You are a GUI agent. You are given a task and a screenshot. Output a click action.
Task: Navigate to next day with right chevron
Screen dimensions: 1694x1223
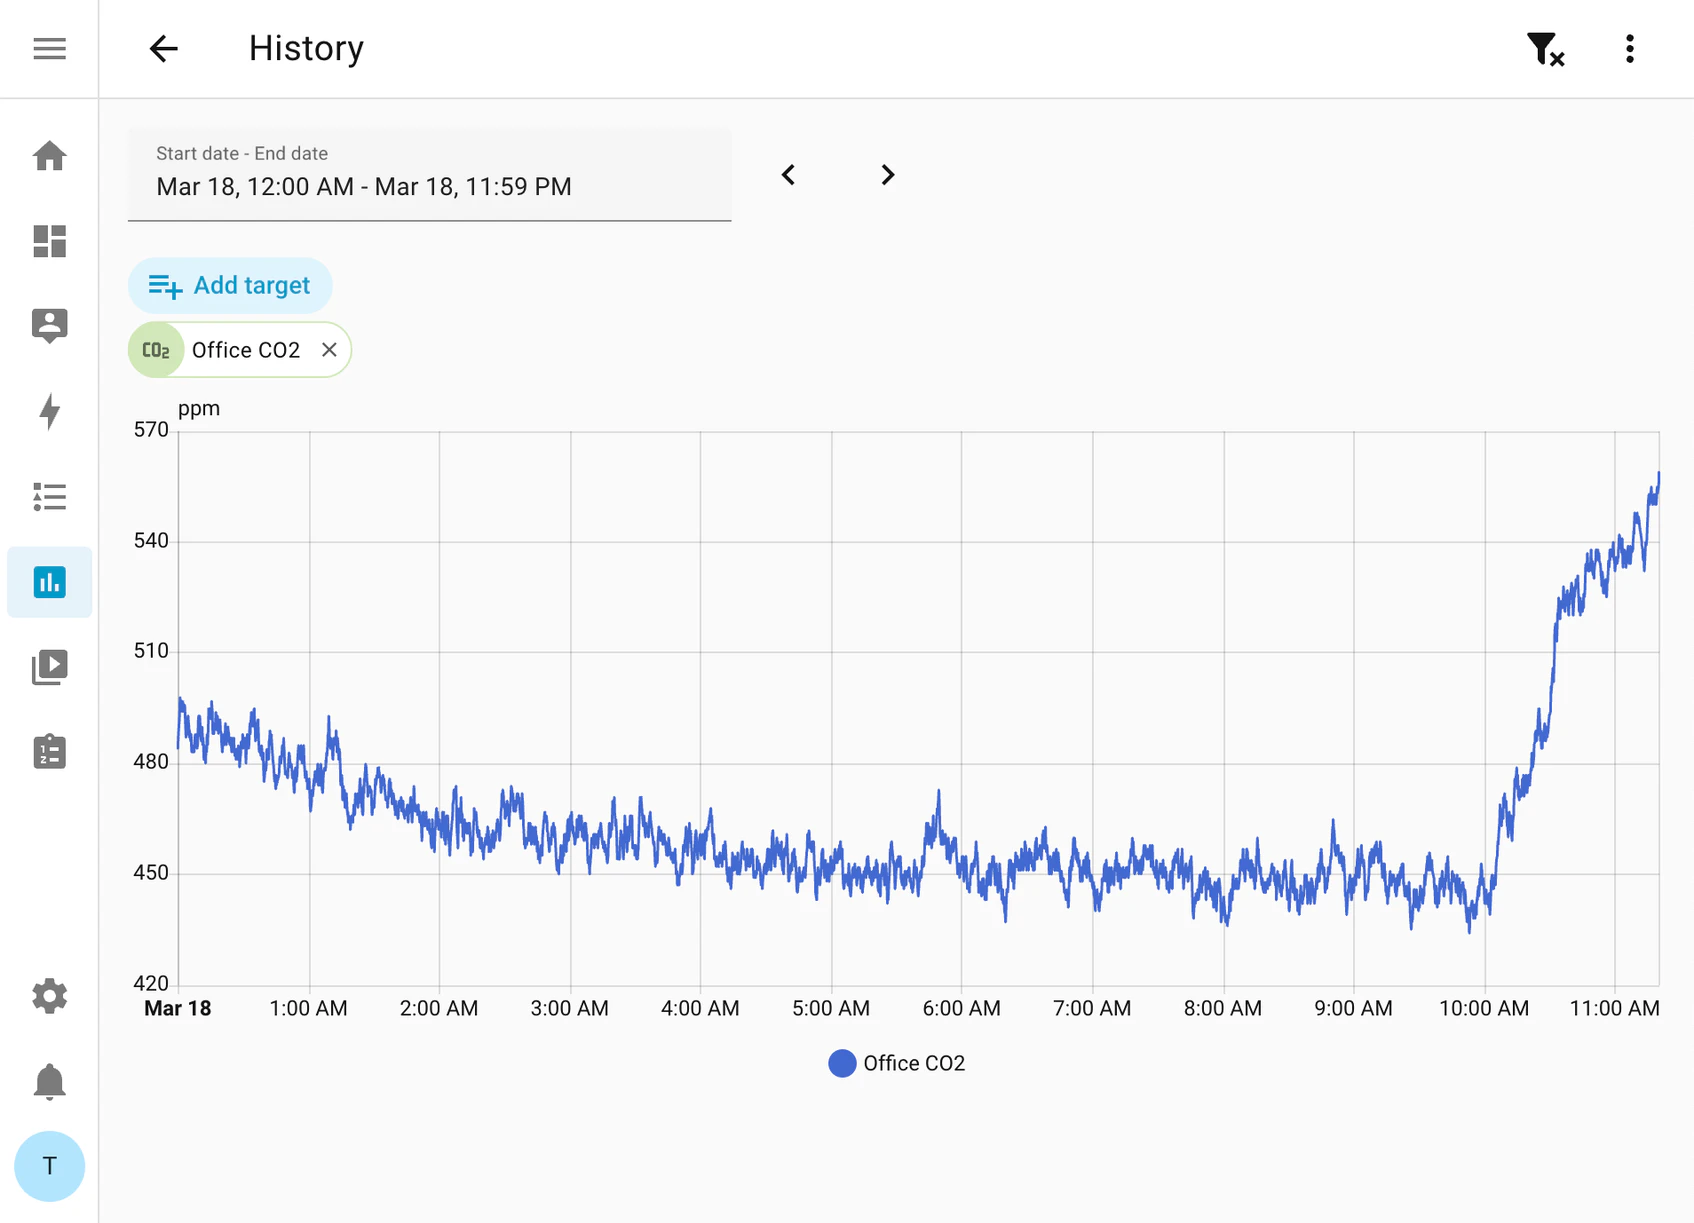click(x=886, y=175)
